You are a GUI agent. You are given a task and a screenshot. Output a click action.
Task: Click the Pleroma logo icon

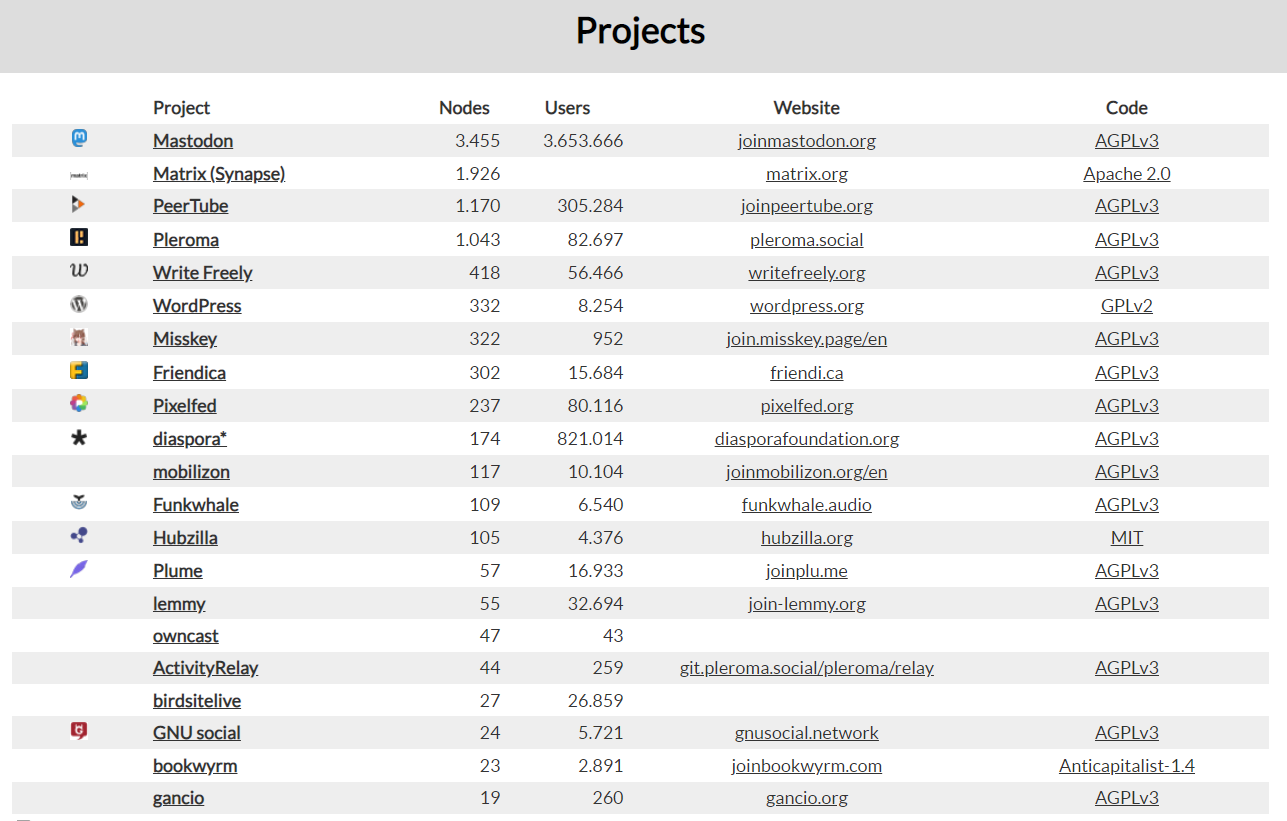[x=79, y=238]
